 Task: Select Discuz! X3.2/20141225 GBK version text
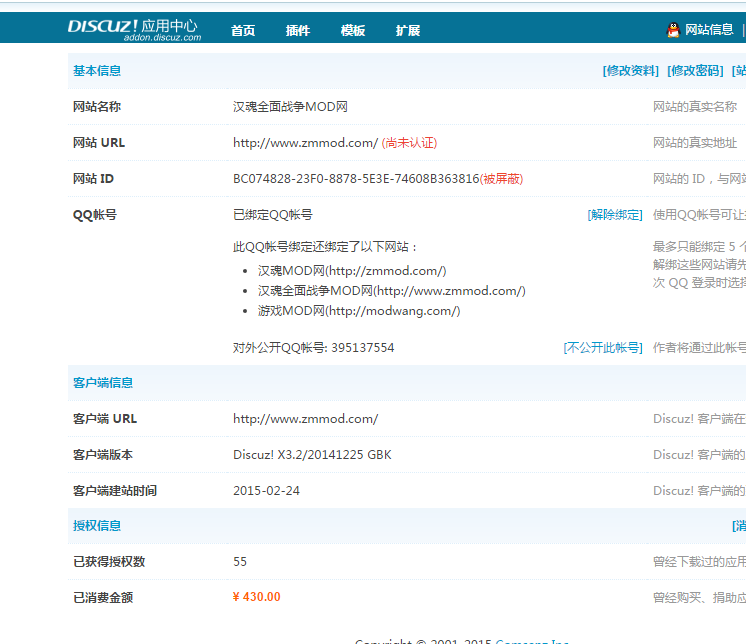click(312, 455)
